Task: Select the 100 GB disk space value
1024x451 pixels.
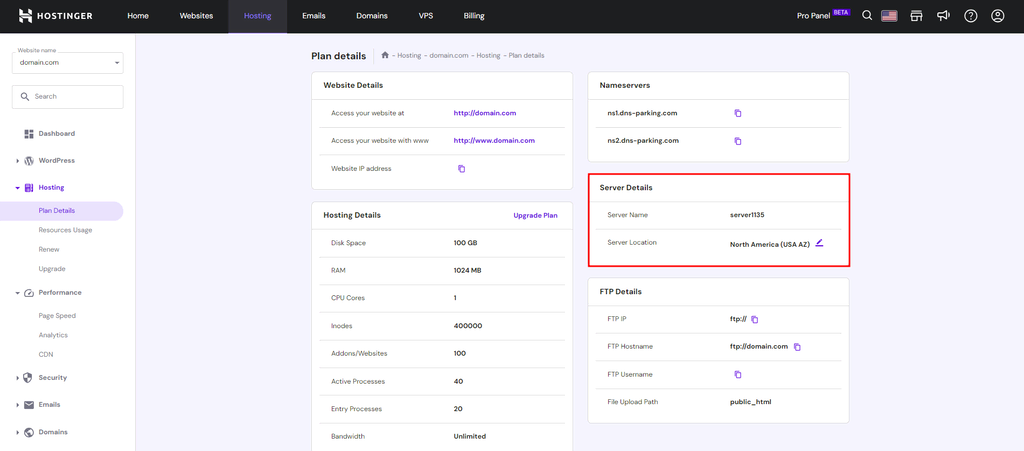Action: 465,243
